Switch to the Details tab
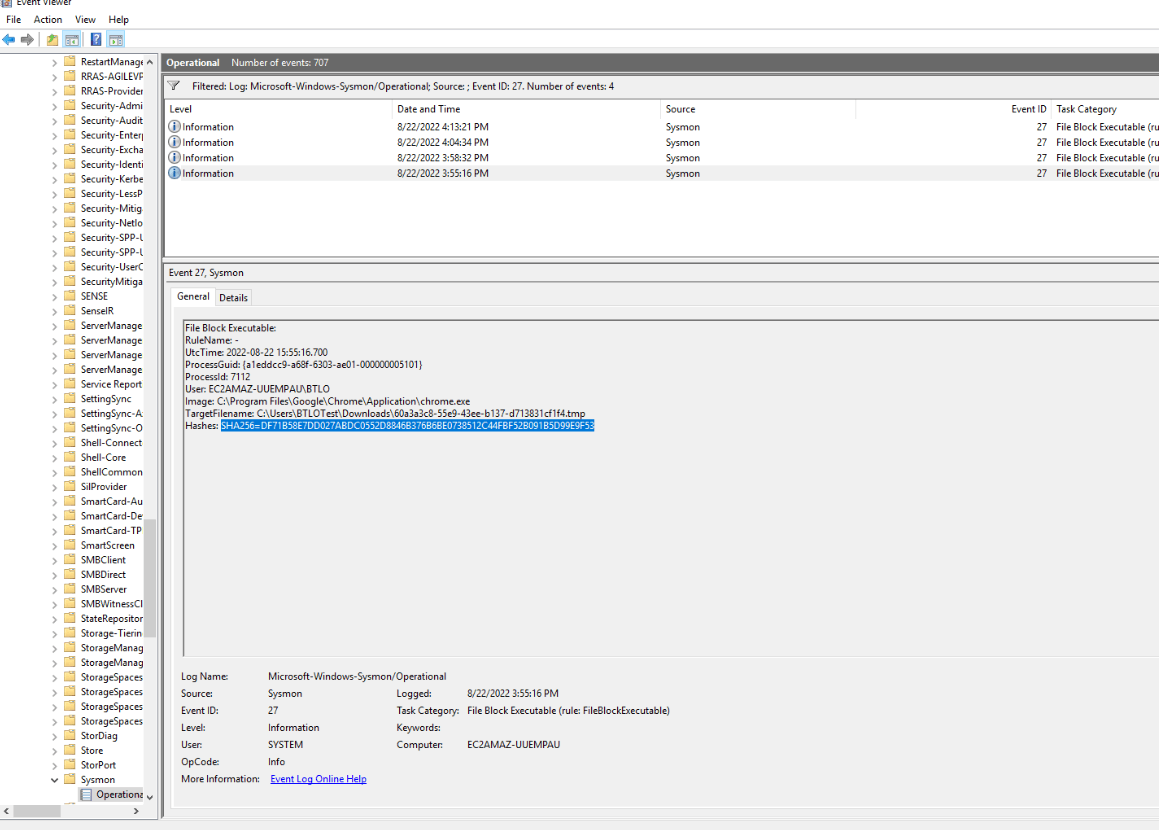The width and height of the screenshot is (1159, 830). [234, 297]
